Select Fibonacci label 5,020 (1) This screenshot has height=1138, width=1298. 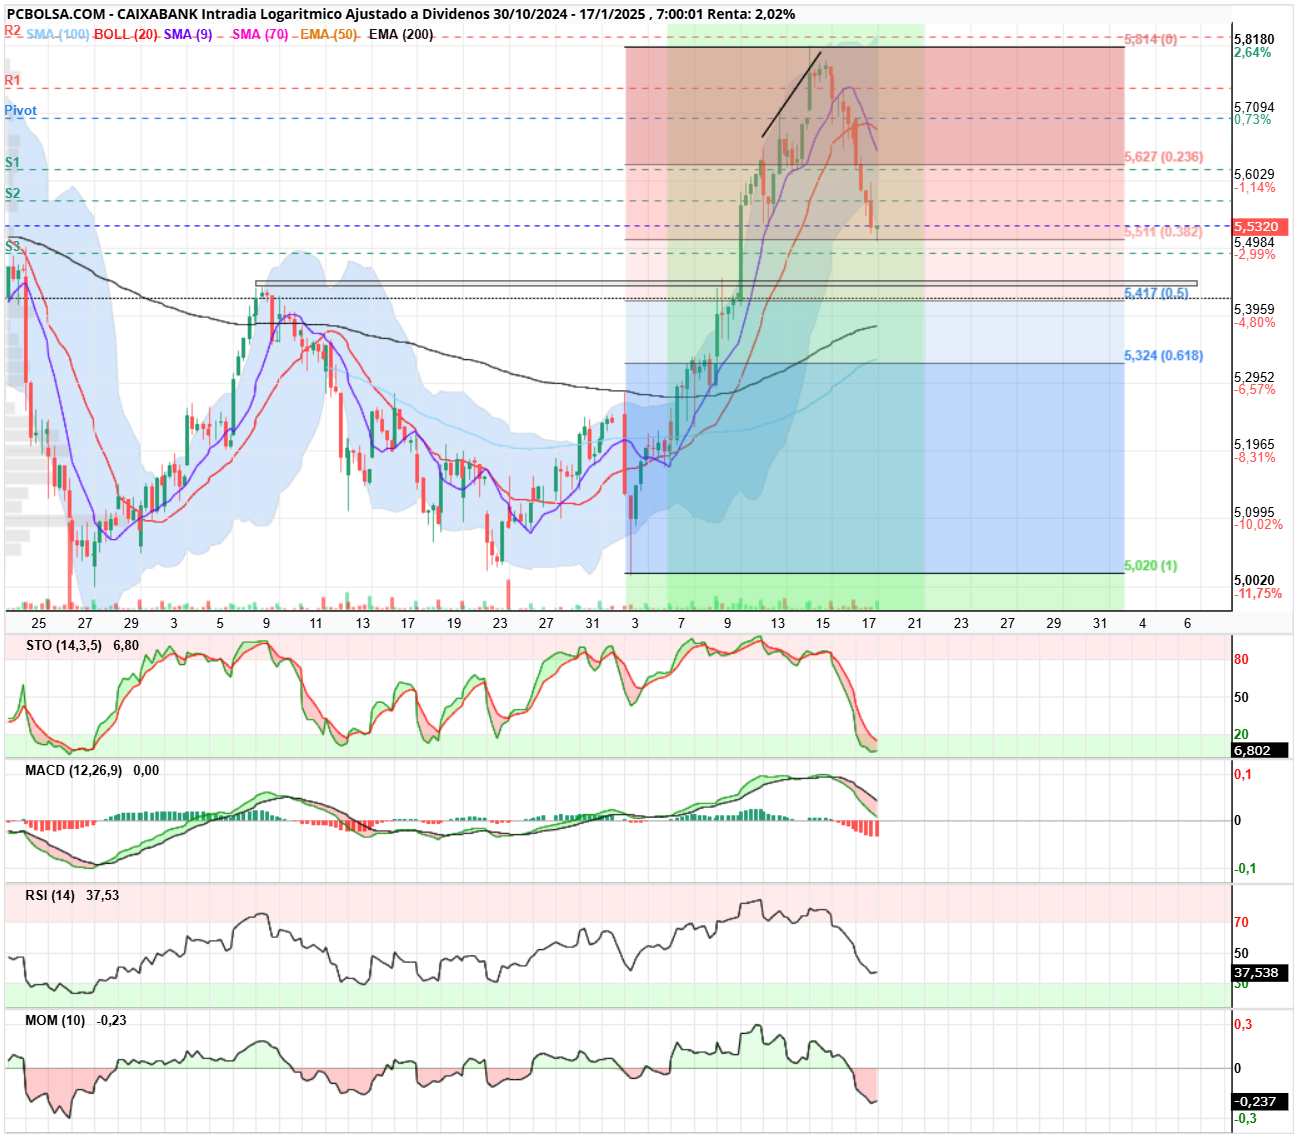click(x=1150, y=566)
